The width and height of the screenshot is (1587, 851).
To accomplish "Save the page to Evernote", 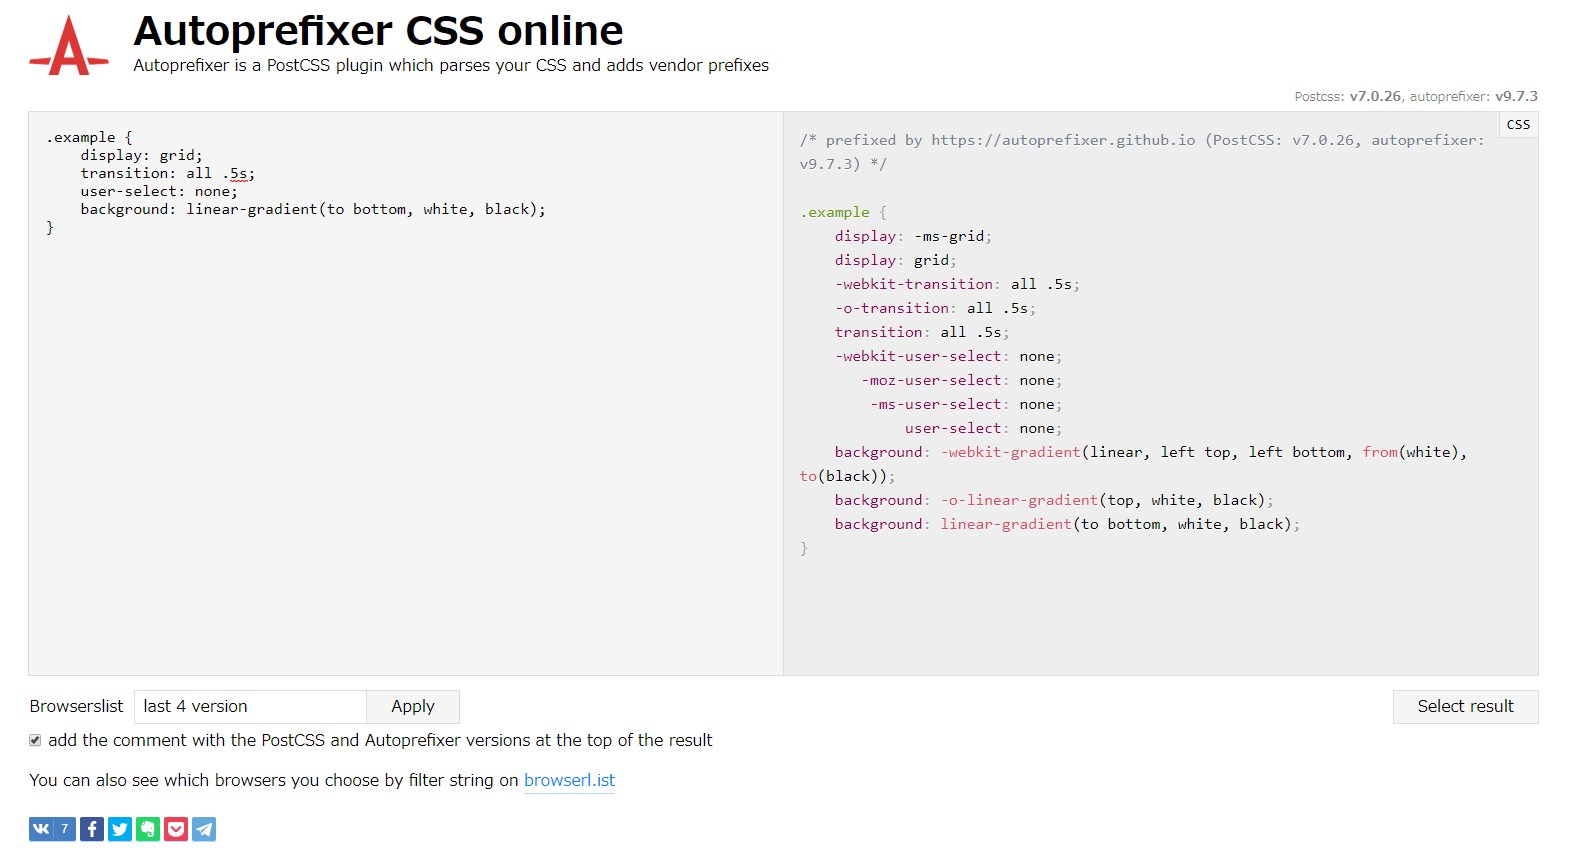I will click(x=148, y=829).
